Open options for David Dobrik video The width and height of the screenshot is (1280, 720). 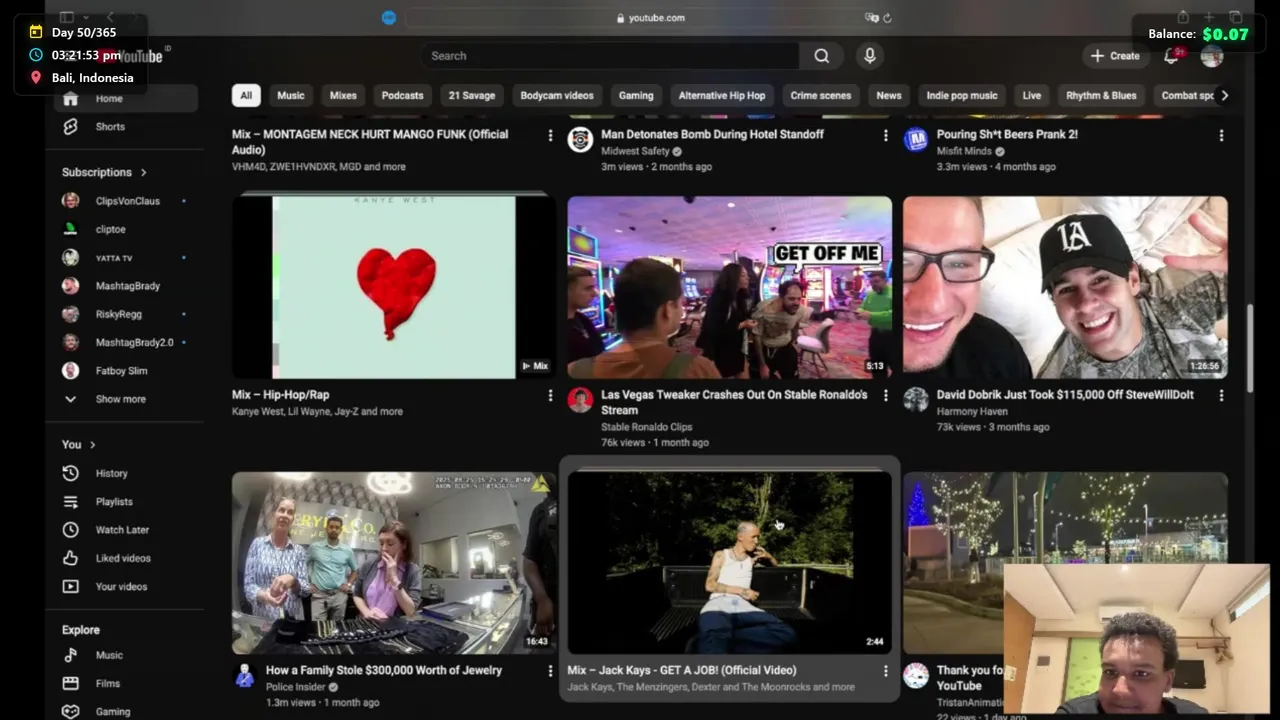[1221, 395]
